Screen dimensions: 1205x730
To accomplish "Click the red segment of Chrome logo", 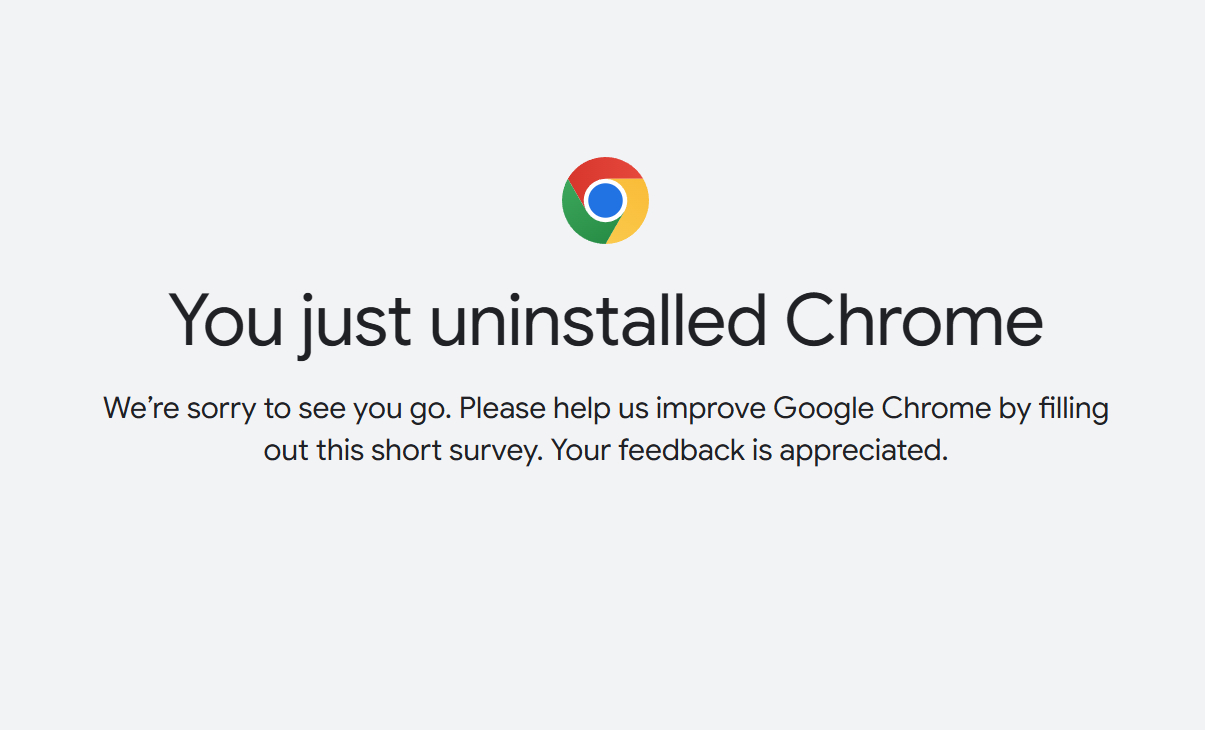I will 602,168.
